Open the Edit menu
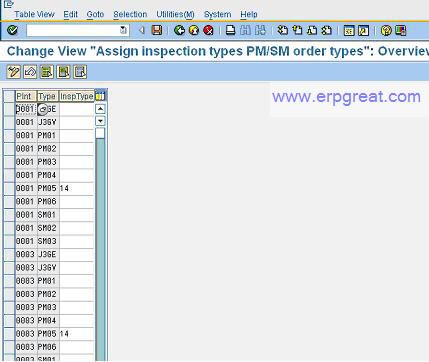This screenshot has width=429, height=362. [71, 14]
